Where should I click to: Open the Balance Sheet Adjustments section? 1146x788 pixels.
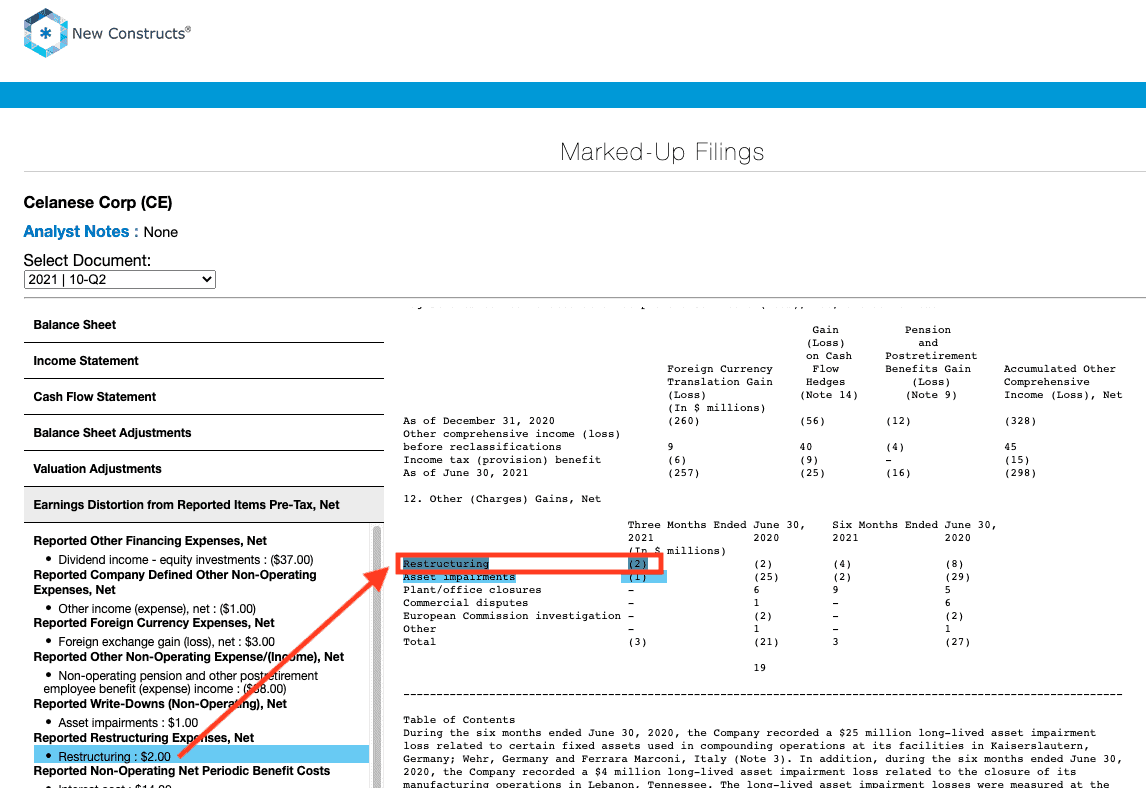204,433
